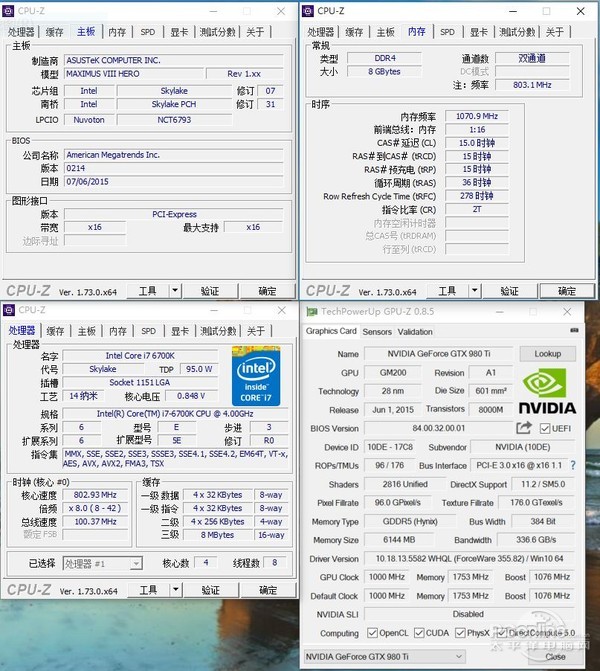
Task: Click the Lookup button in GPU-Z
Action: [547, 353]
